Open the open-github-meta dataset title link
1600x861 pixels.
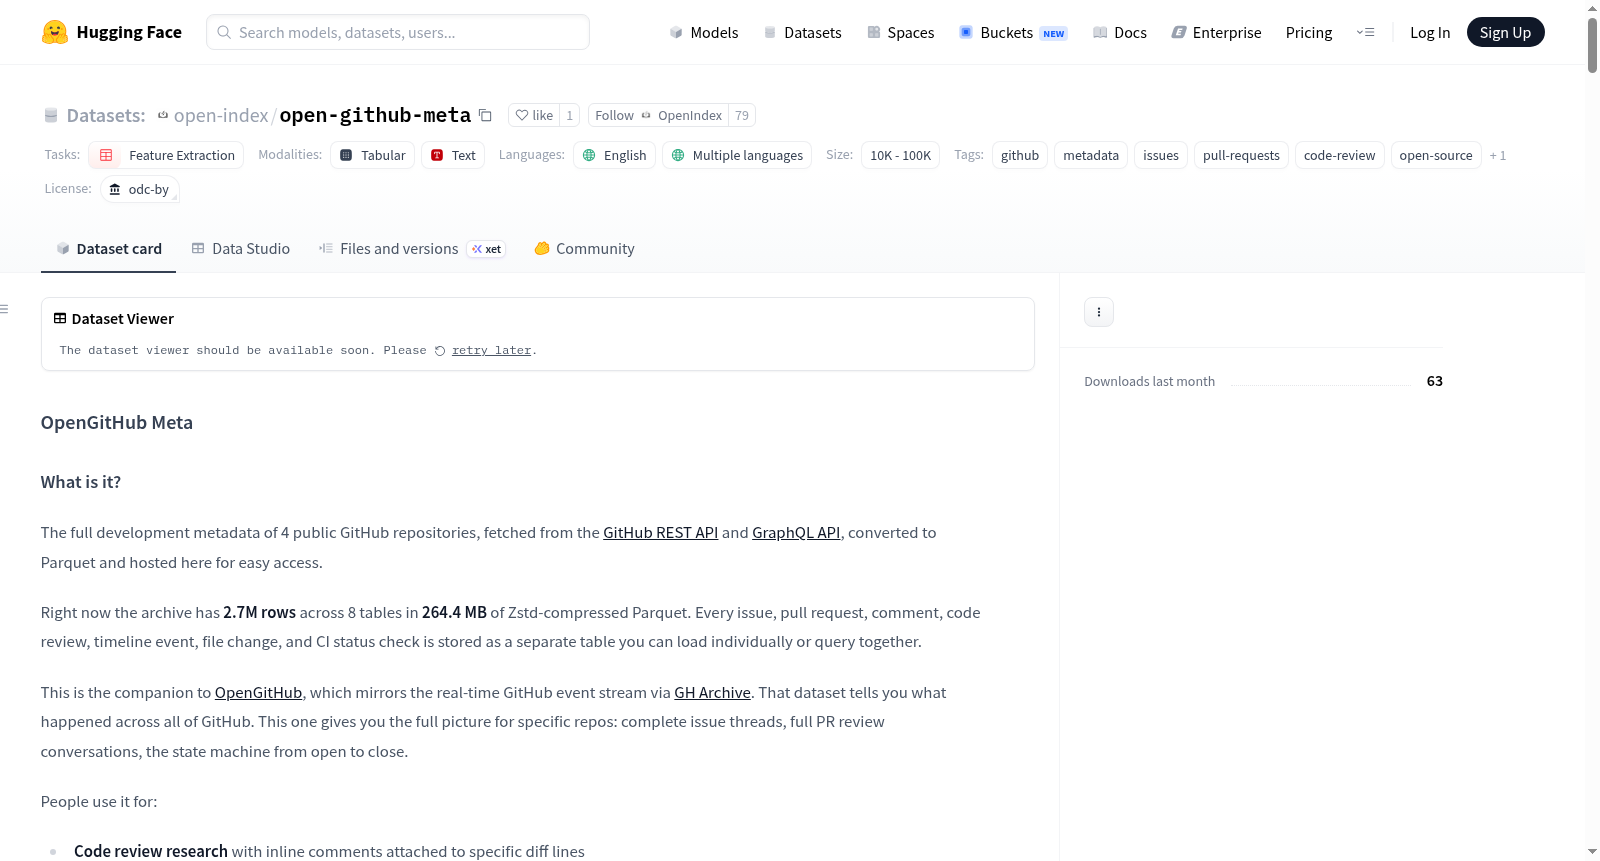375,115
